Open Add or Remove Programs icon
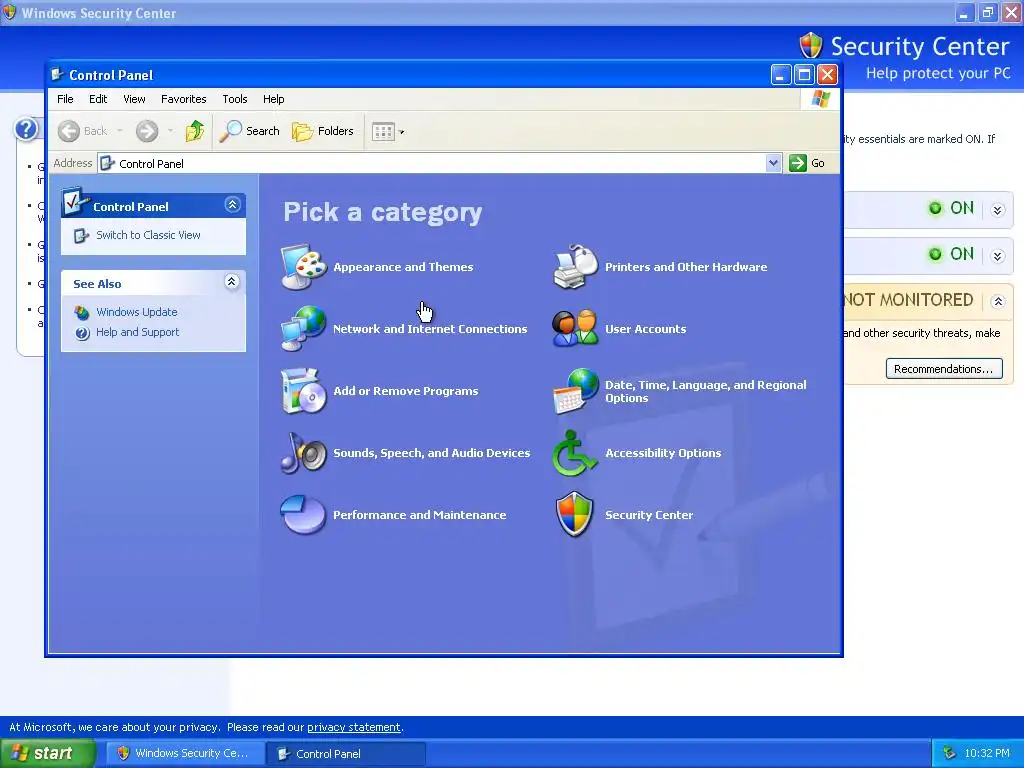The height and width of the screenshot is (768, 1024). (x=304, y=391)
